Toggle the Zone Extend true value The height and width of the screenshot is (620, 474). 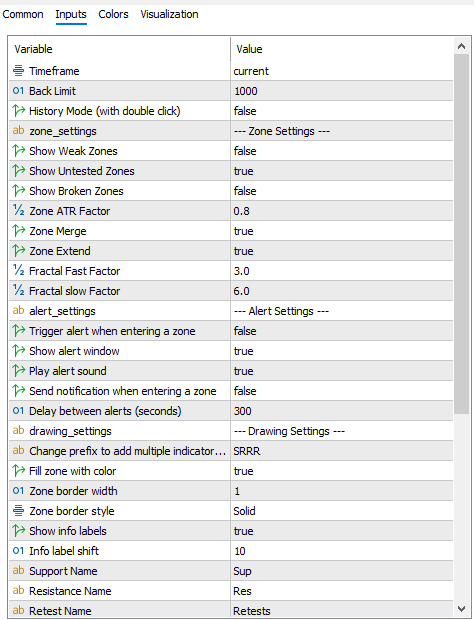(342, 251)
